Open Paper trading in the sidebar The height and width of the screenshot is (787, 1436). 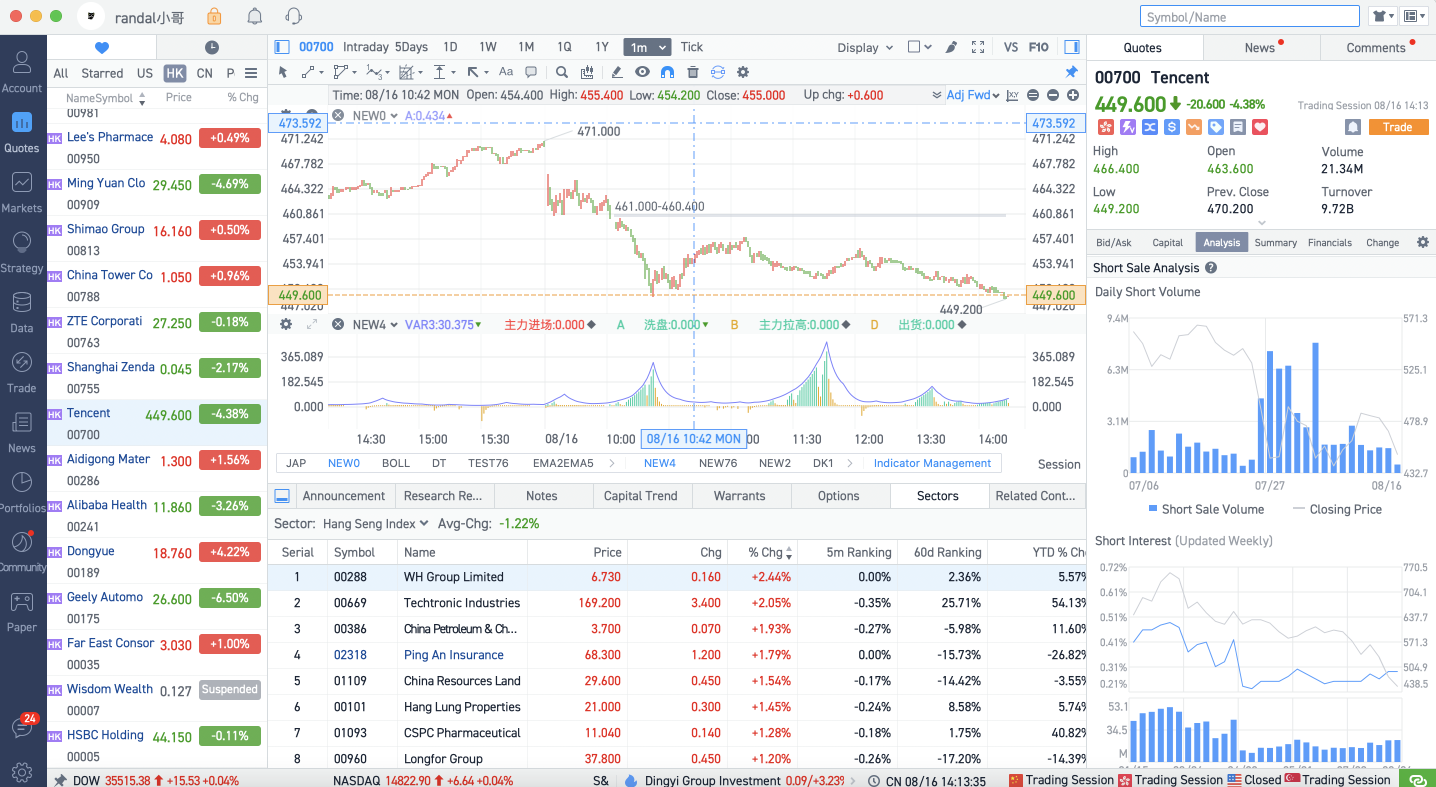(22, 611)
